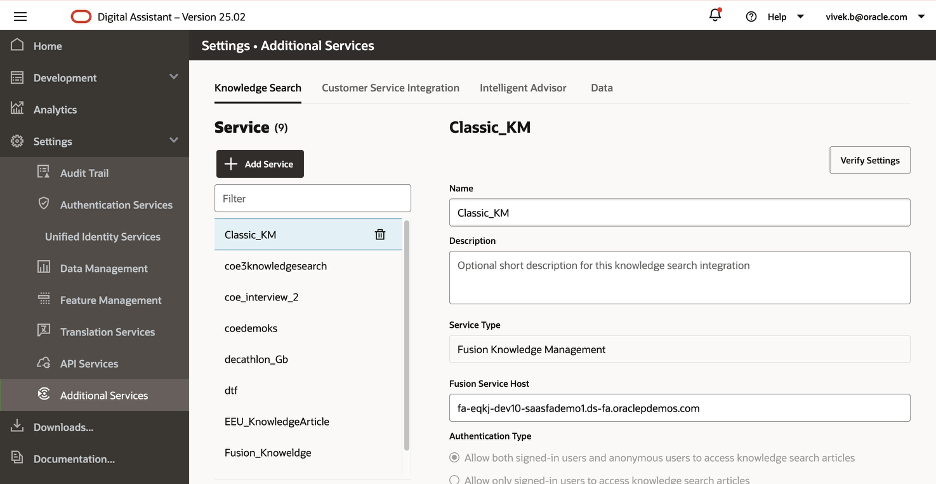Click the Feature Management icon
Screen dimensions: 936x484
tap(44, 298)
